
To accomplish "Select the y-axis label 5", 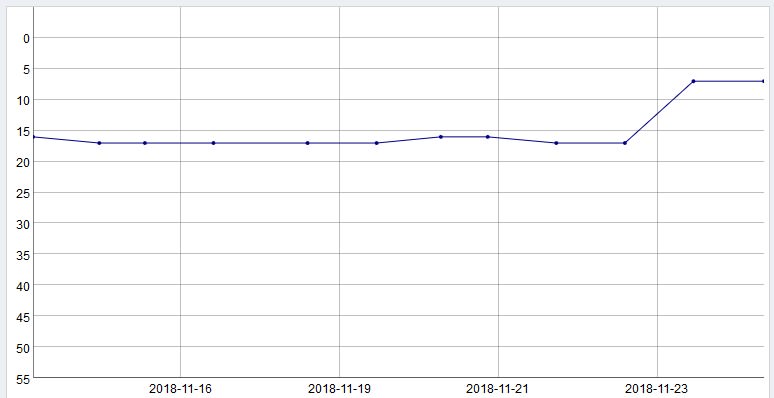I will [27, 69].
